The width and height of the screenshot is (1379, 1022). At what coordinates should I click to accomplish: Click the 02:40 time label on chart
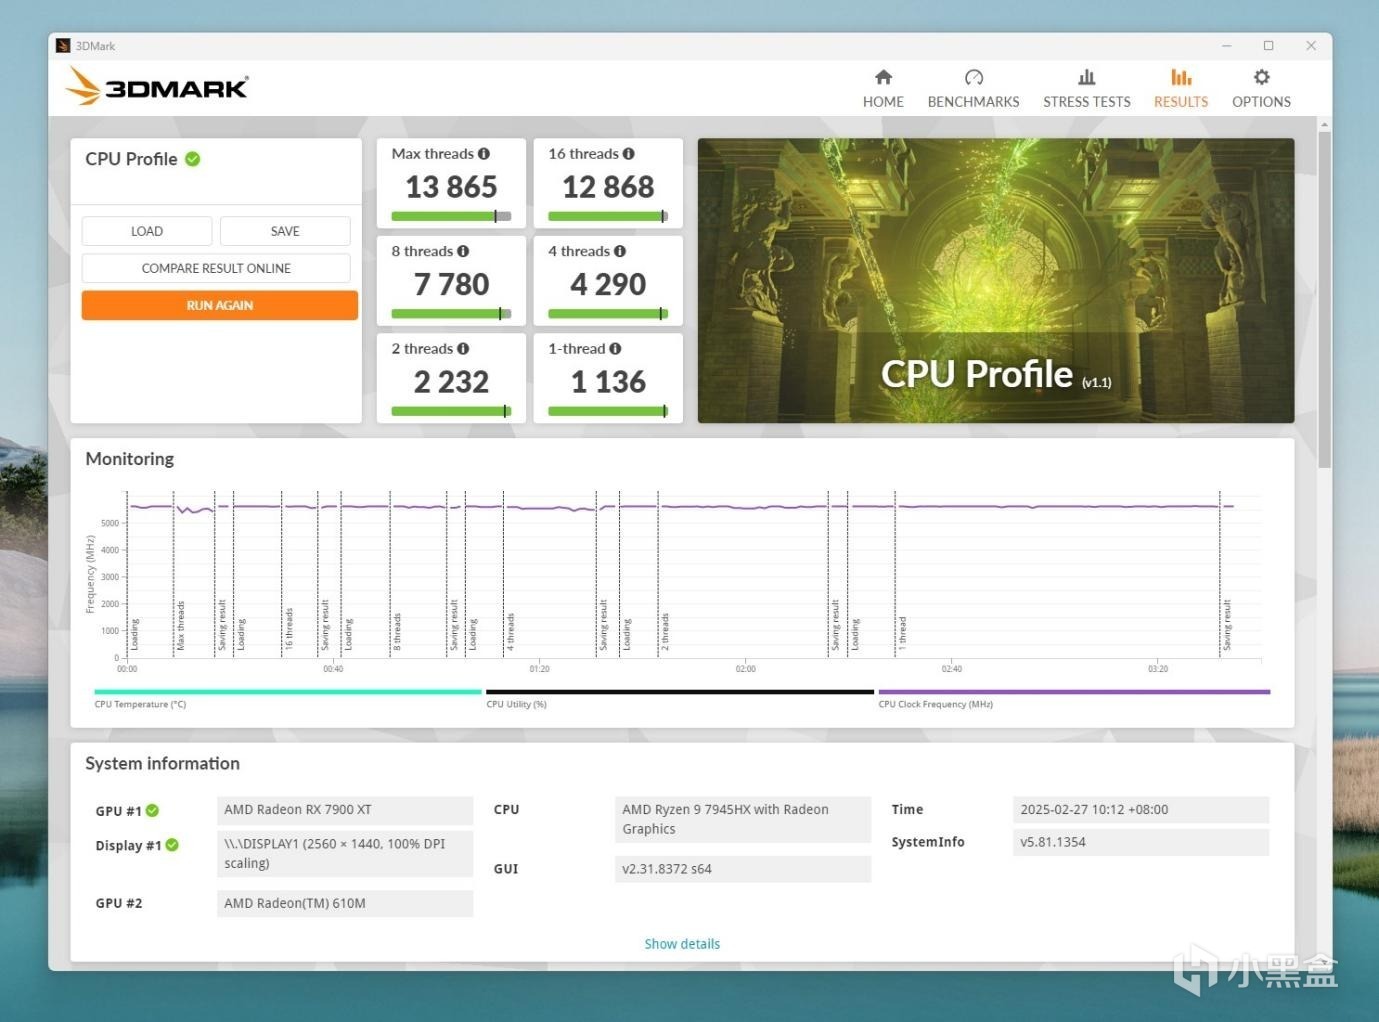coord(951,669)
